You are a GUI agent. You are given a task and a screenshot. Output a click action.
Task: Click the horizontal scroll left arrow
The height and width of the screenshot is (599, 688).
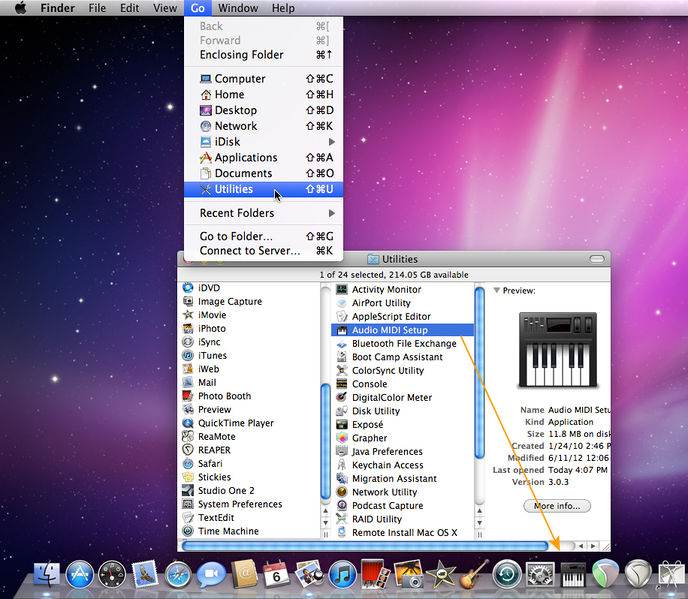[x=581, y=546]
